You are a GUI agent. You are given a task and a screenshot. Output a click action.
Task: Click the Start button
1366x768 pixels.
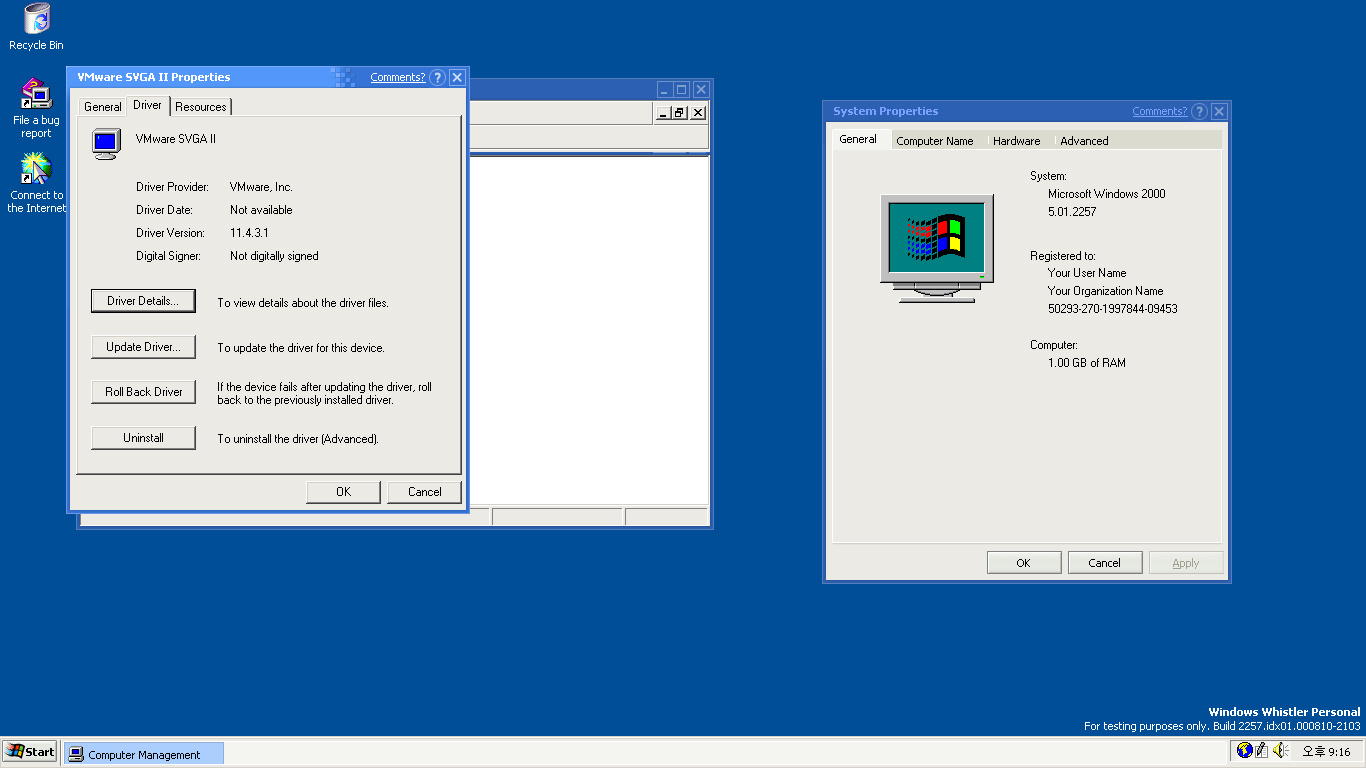(30, 752)
